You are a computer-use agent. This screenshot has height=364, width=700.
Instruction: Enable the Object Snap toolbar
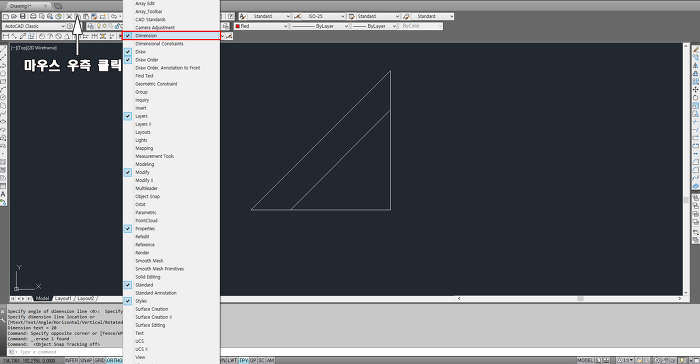(171, 197)
